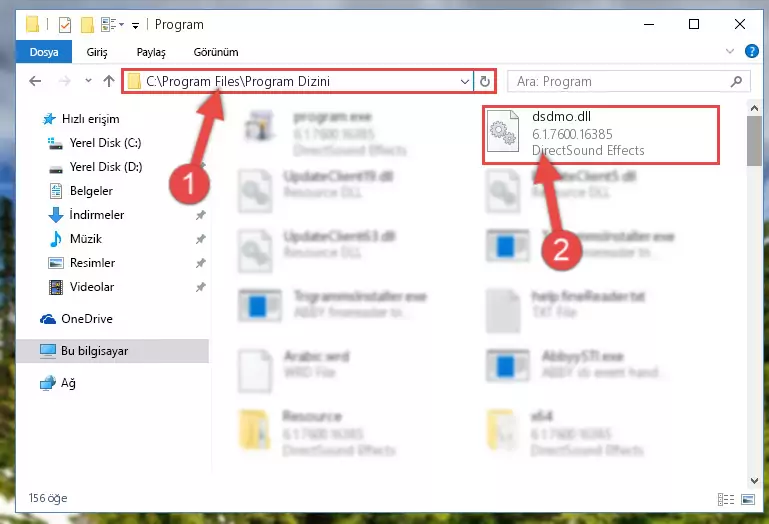Switch to details view in status bar
This screenshot has width=769, height=524.
(725, 499)
